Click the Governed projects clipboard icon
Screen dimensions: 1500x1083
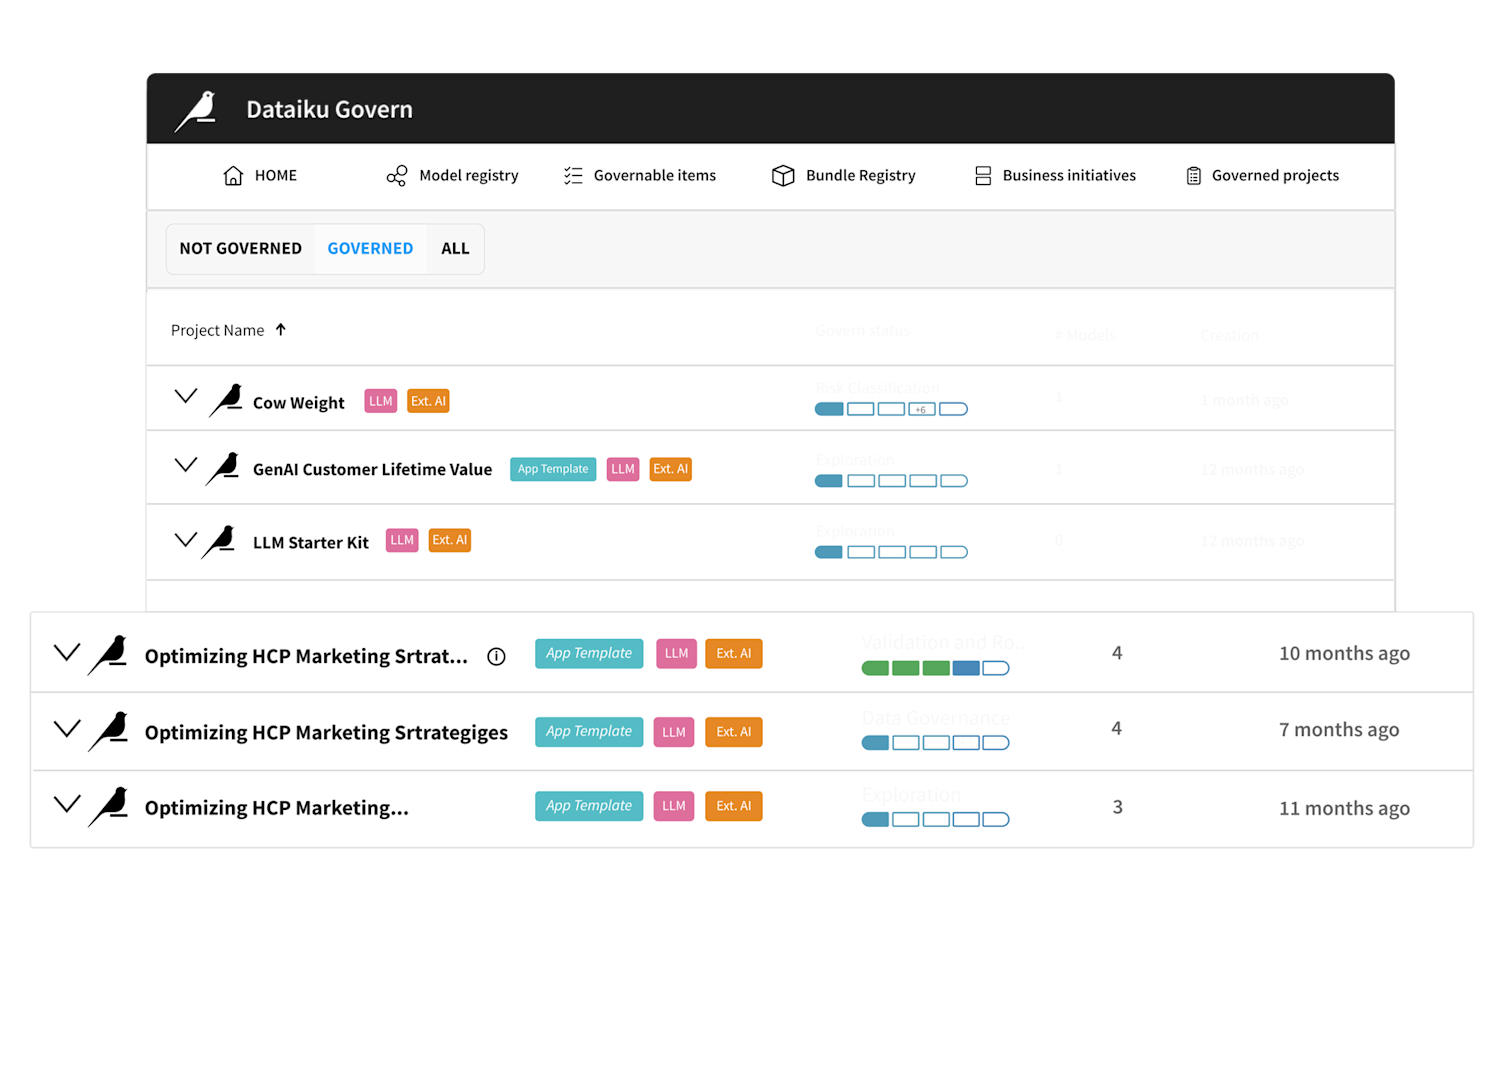1194,176
